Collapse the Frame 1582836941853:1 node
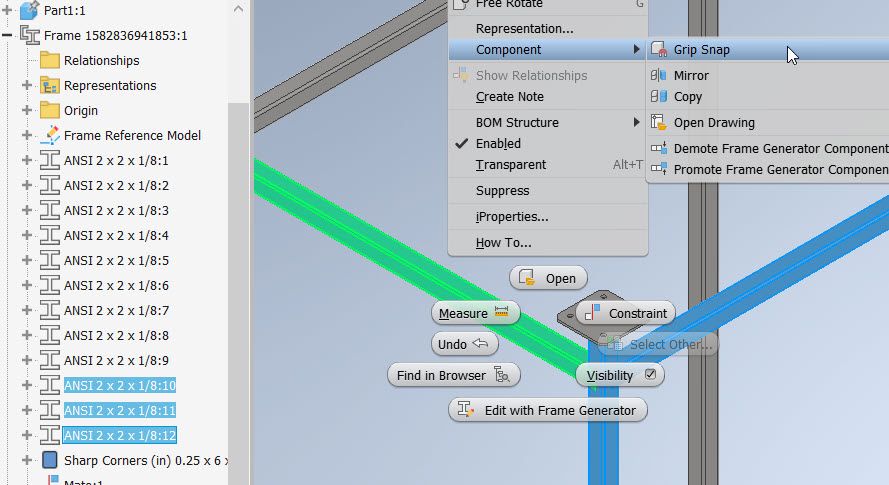 (x=7, y=35)
